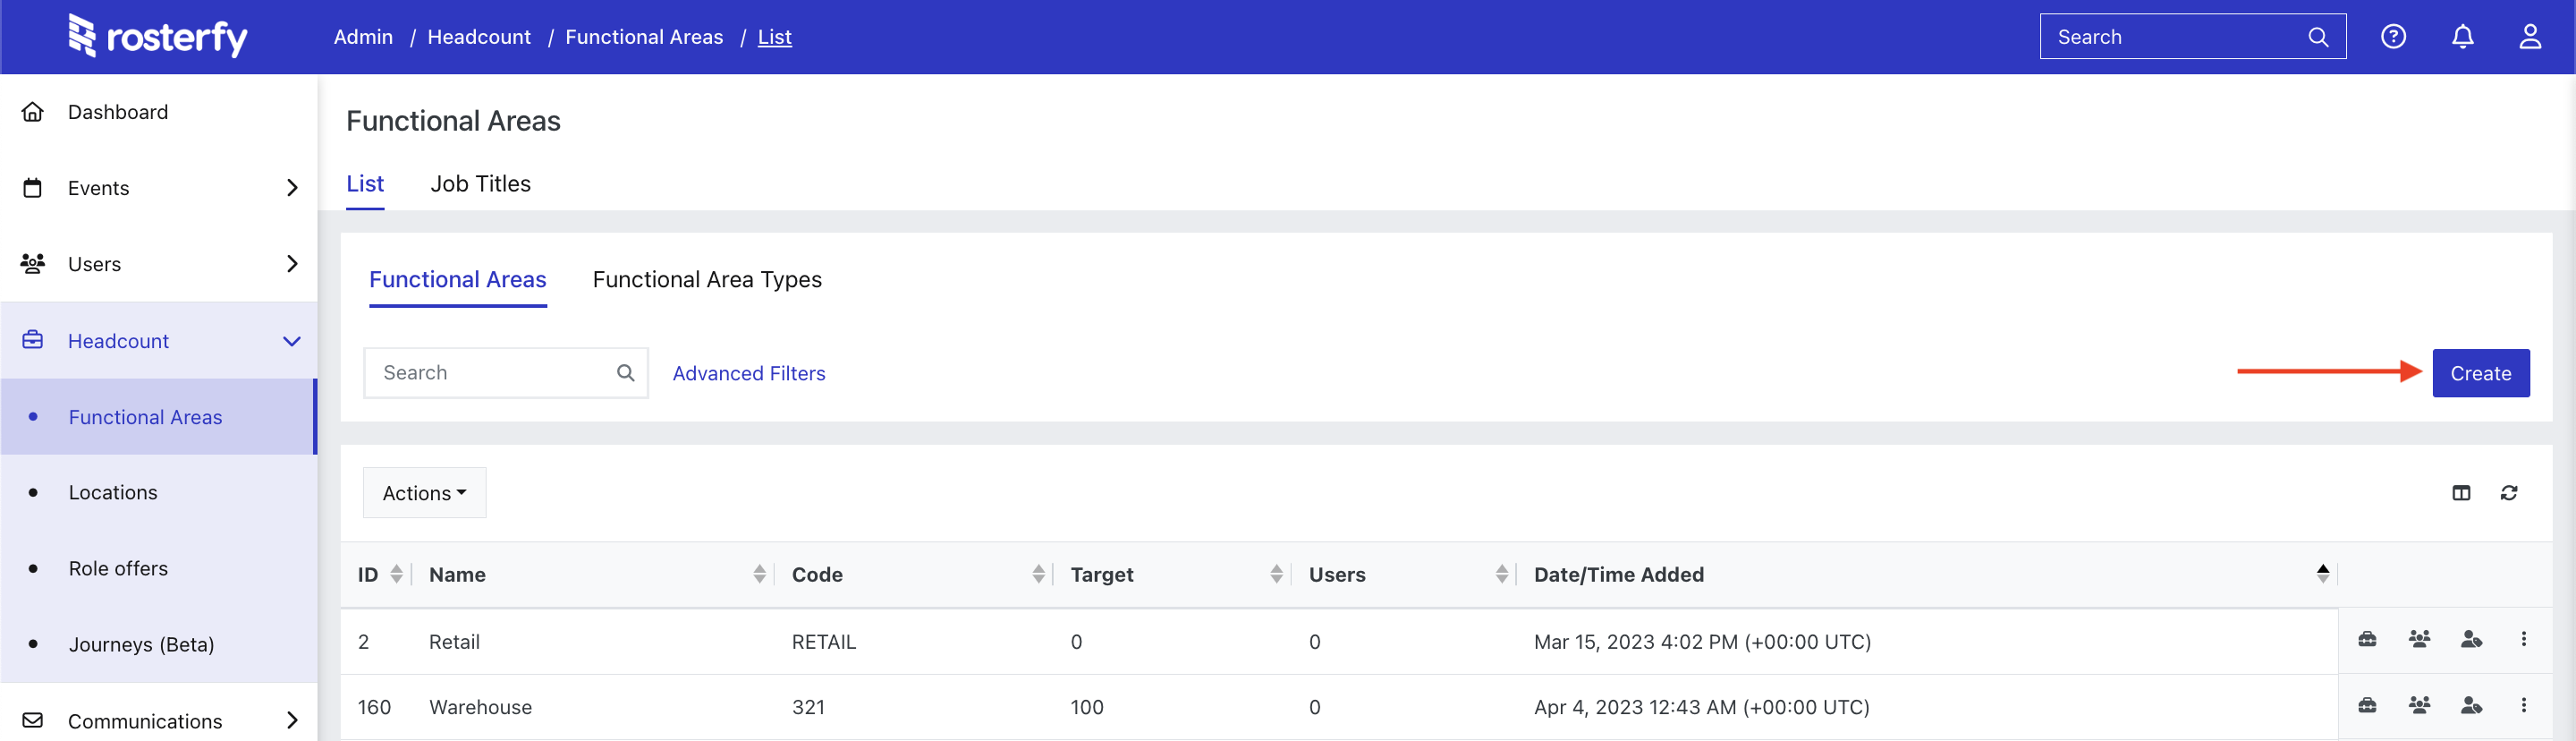Open the three-dot menu for Retail row
This screenshot has width=2576, height=741.
point(2523,639)
